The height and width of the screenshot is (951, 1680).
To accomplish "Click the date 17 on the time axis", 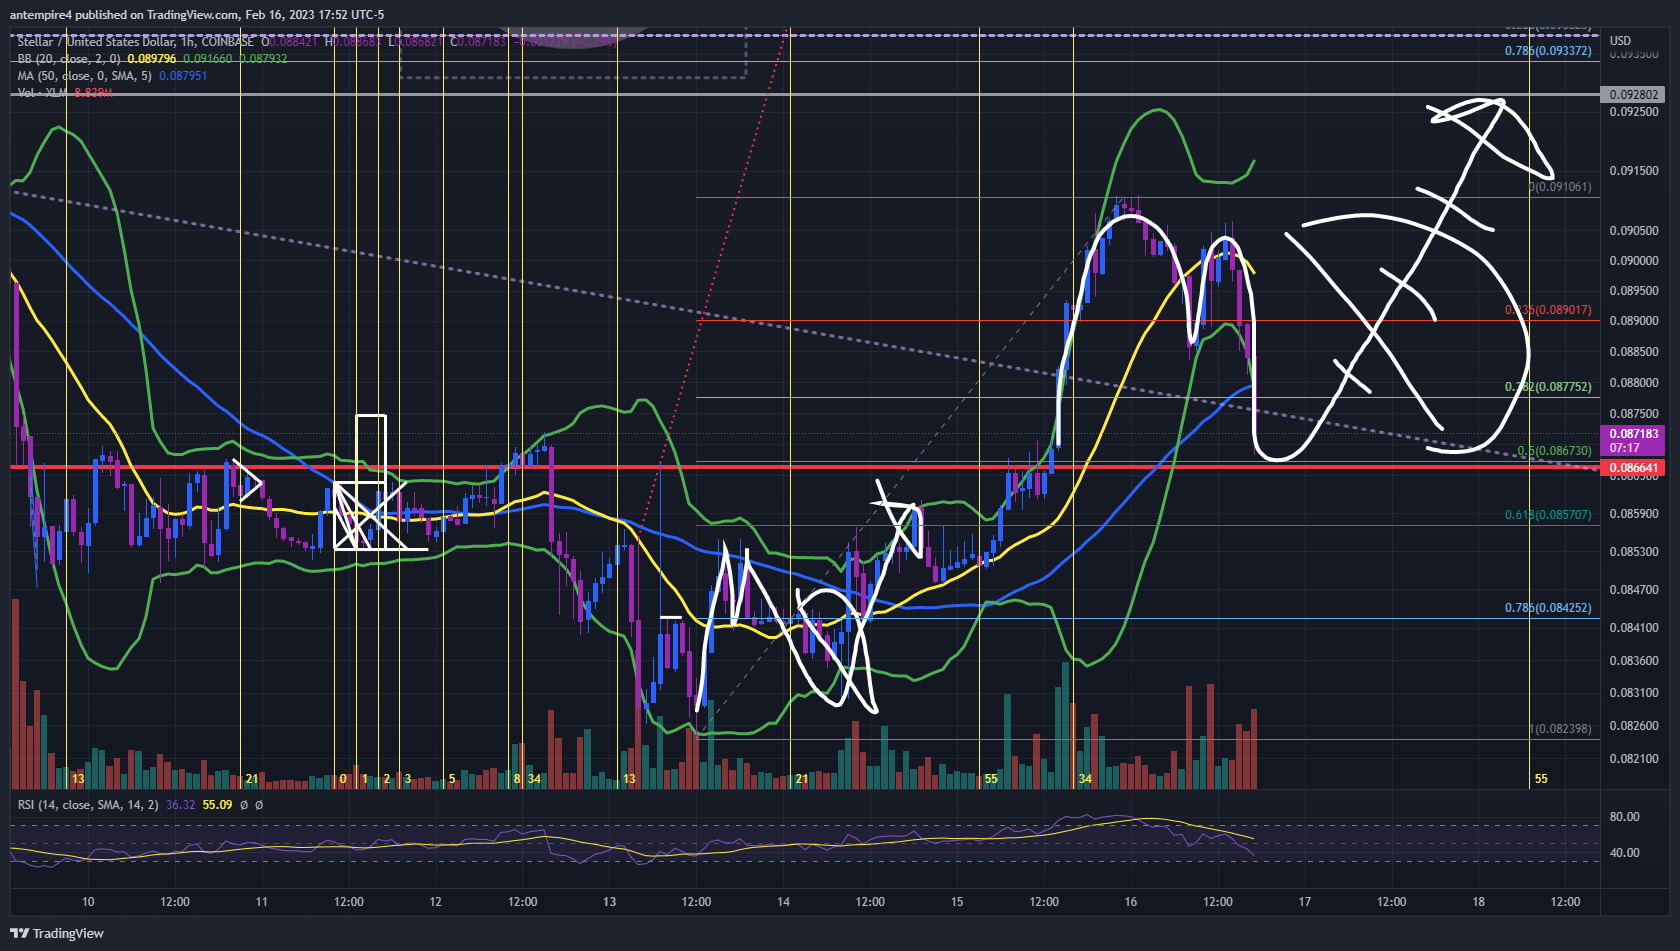I will coord(1305,902).
